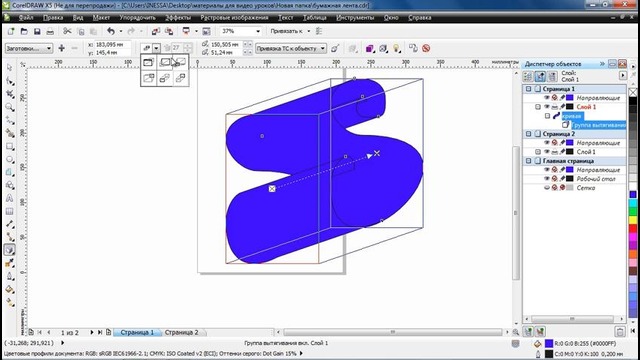640x360 pixels.
Task: Pick the yellow swatch in the color palette
Action: click(x=633, y=220)
